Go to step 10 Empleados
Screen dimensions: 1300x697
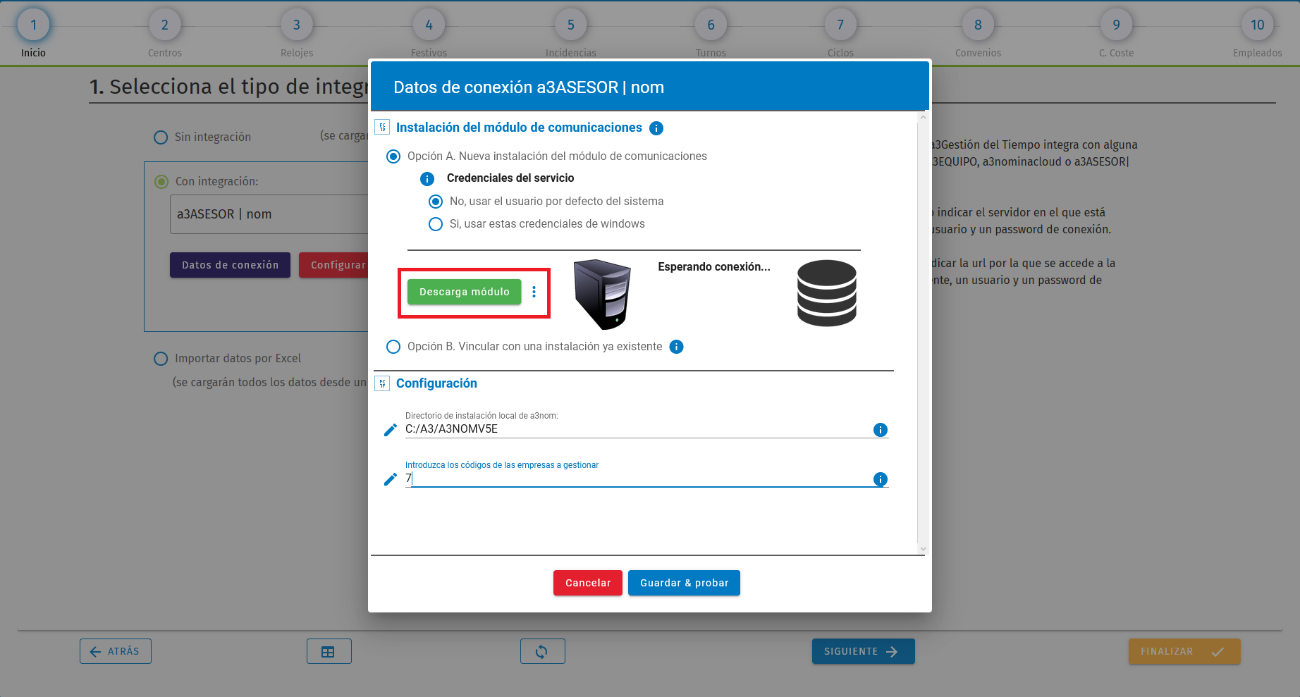1257,25
